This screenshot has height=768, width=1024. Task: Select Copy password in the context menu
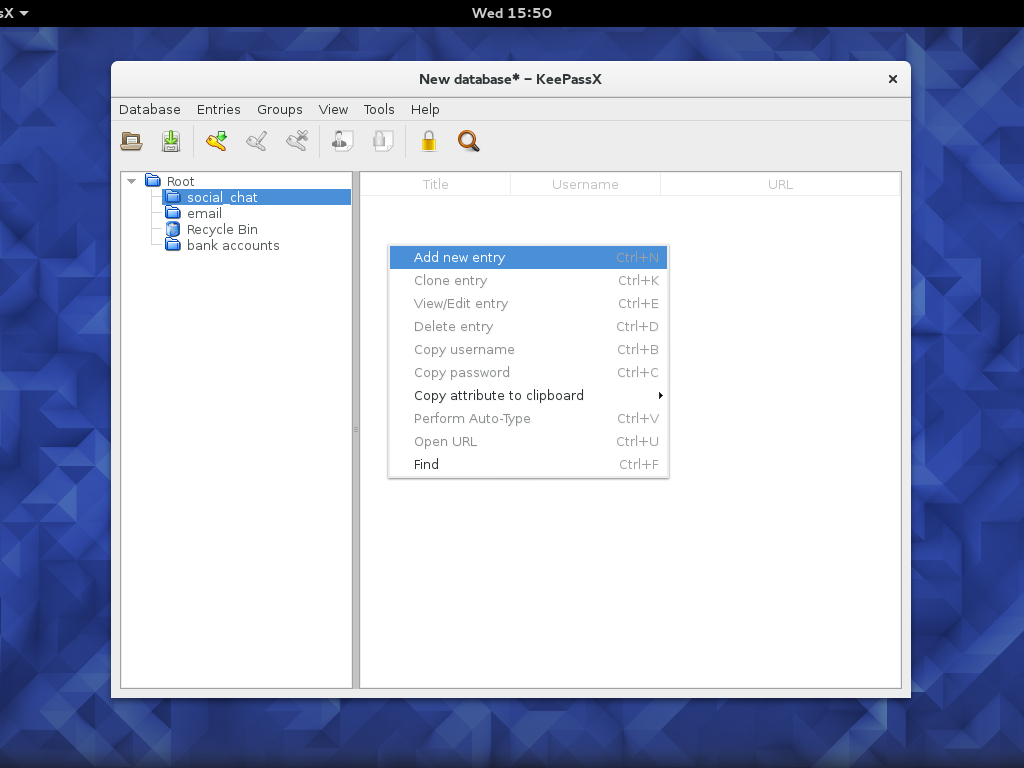(528, 372)
